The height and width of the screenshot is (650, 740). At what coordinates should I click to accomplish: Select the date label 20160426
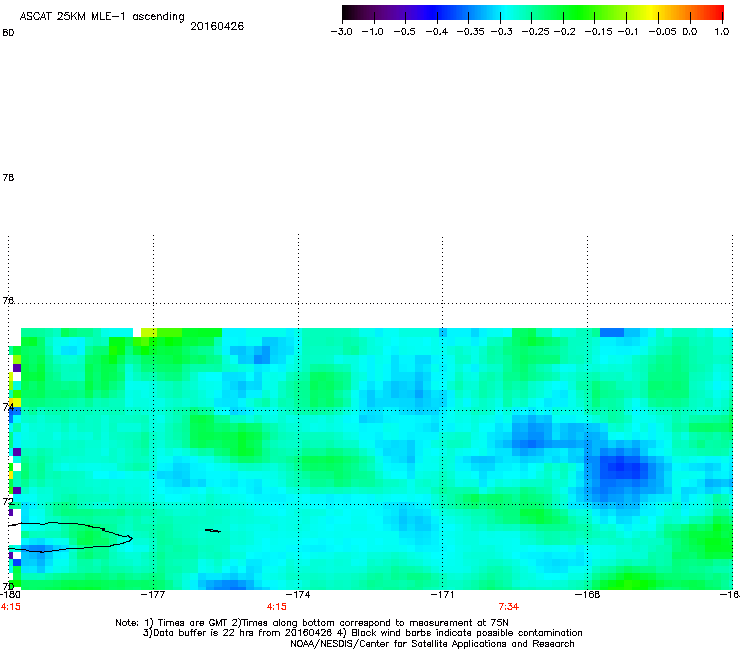[x=217, y=26]
